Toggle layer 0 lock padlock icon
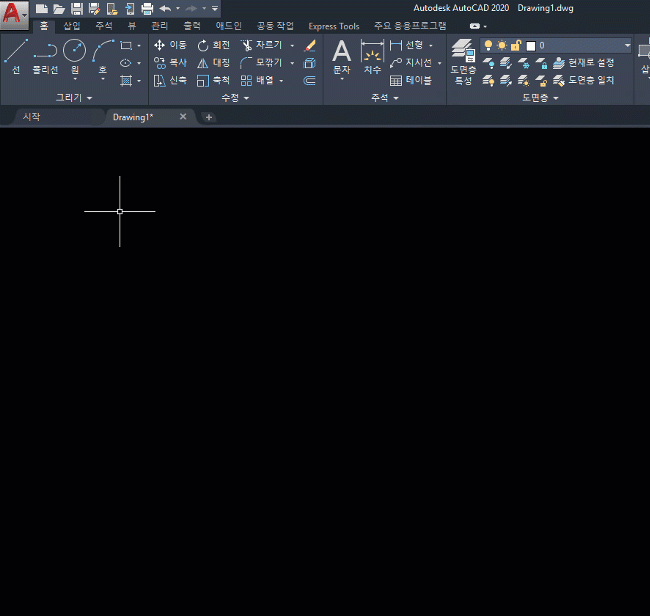This screenshot has width=650, height=616. (516, 45)
